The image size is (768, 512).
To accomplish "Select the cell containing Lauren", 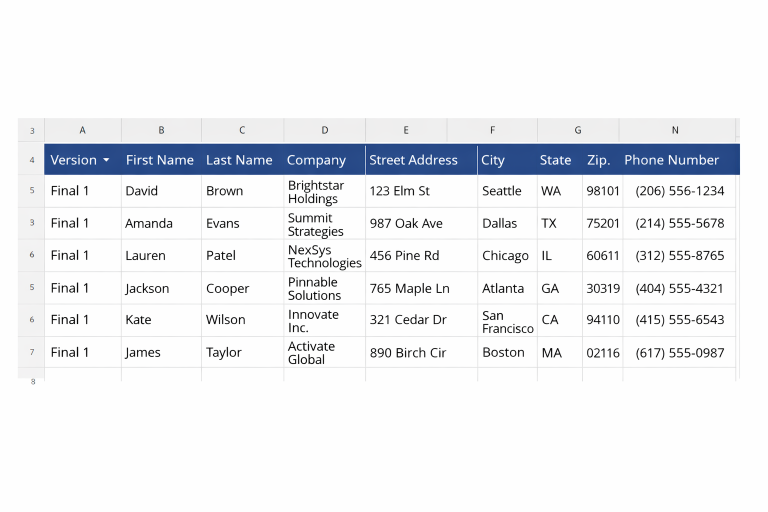I will point(161,256).
